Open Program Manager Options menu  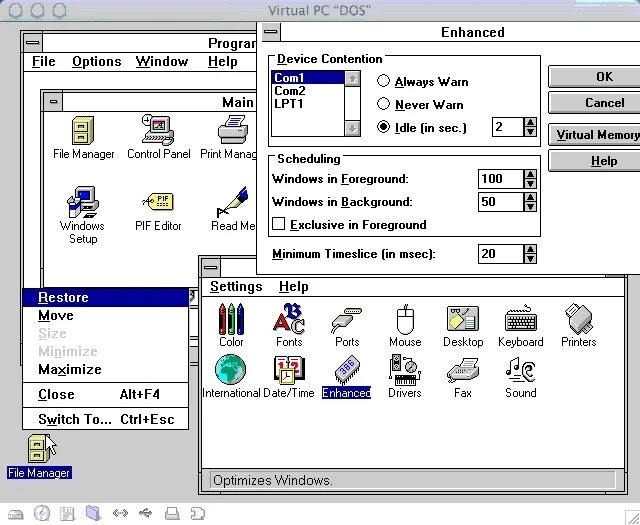click(x=97, y=61)
